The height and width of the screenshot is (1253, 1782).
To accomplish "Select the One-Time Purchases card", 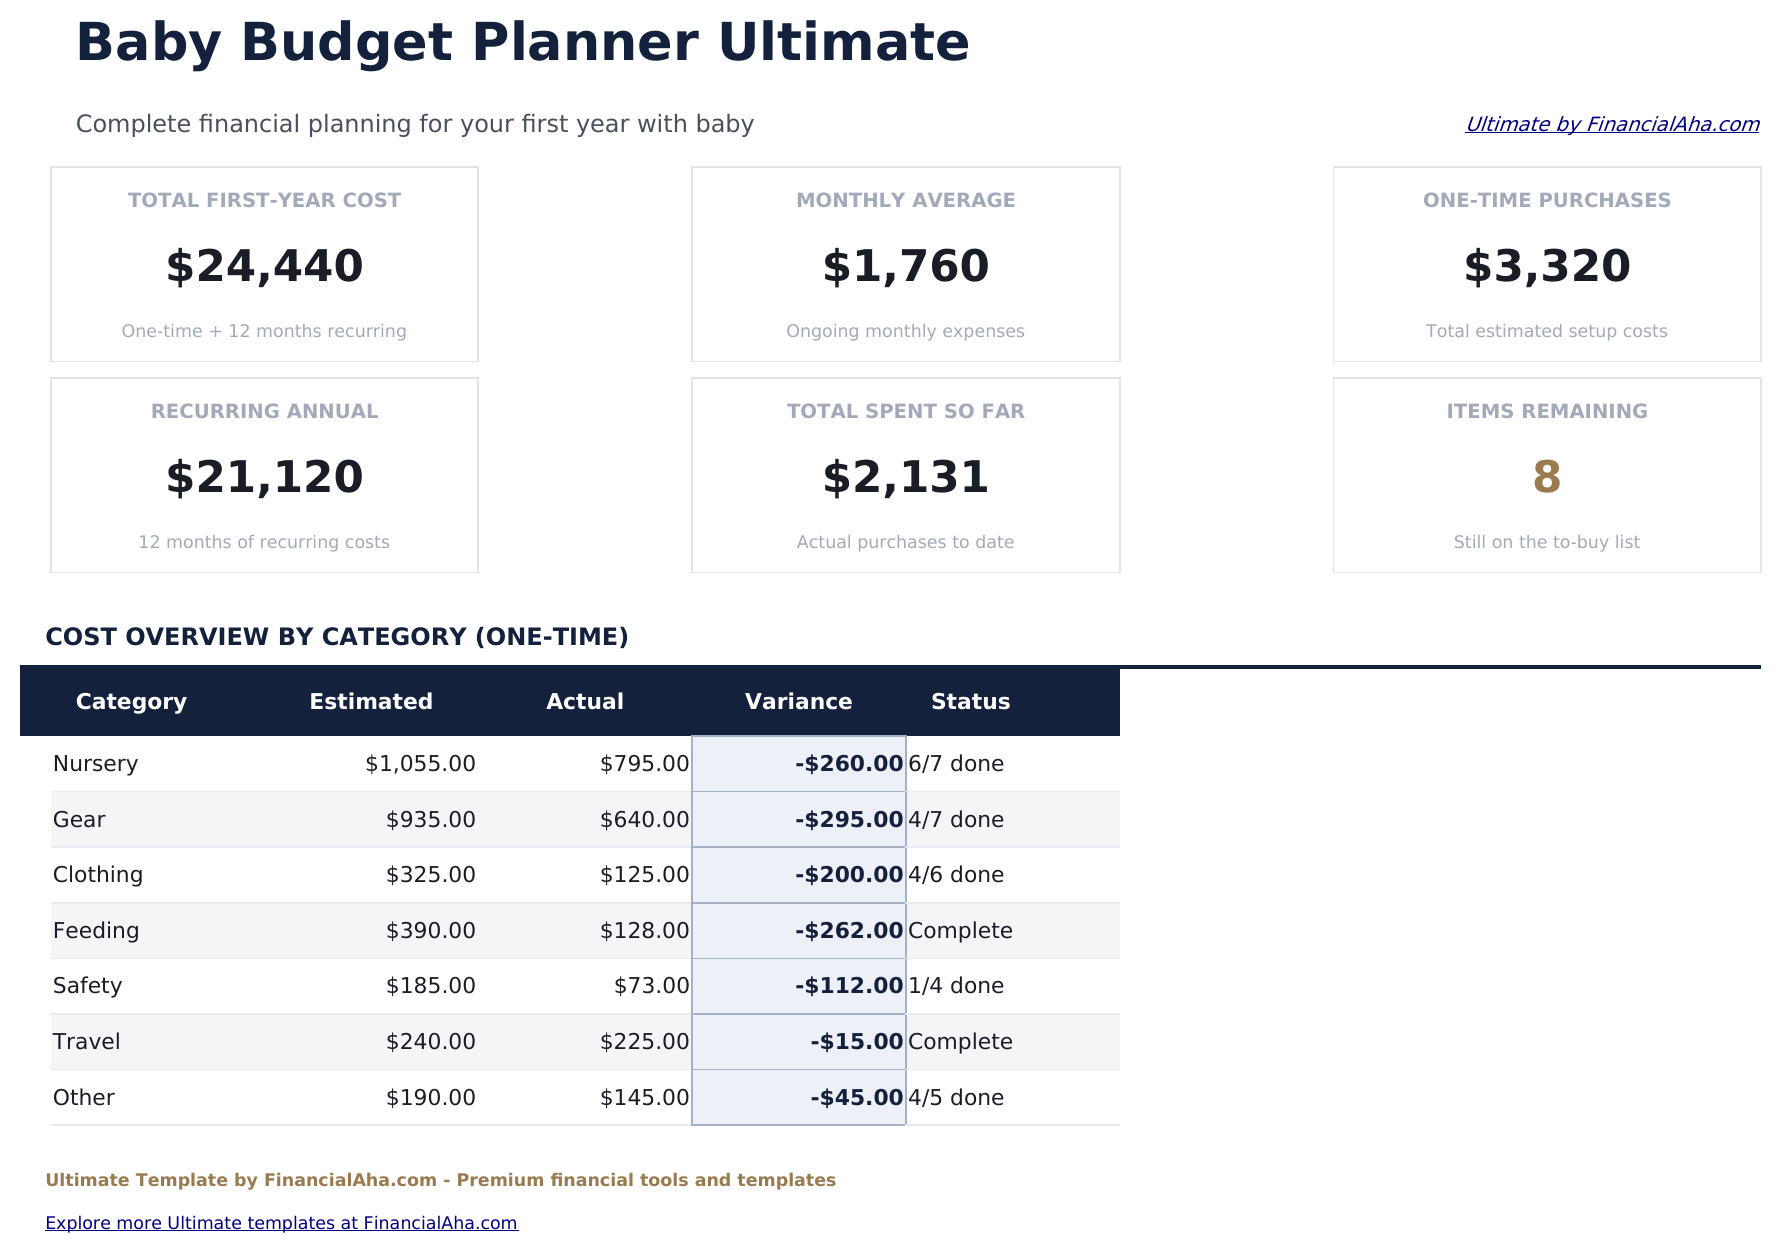I will [1546, 264].
